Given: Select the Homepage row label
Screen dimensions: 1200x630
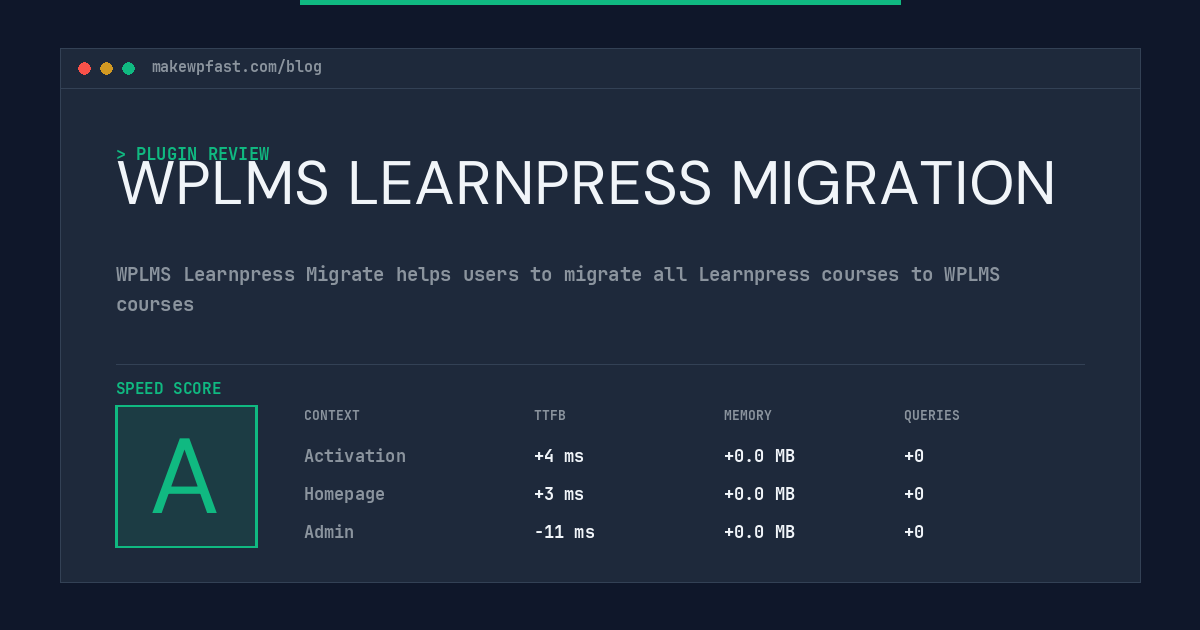Looking at the screenshot, I should tap(344, 494).
